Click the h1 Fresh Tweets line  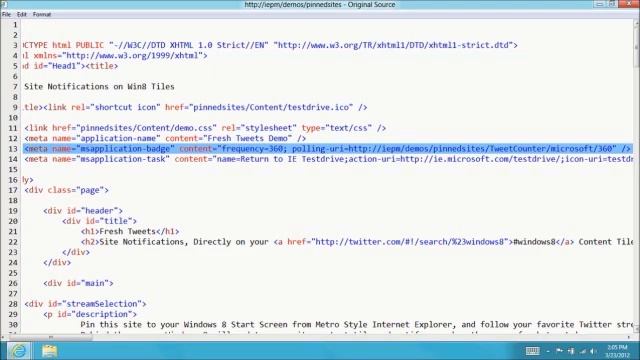130,231
